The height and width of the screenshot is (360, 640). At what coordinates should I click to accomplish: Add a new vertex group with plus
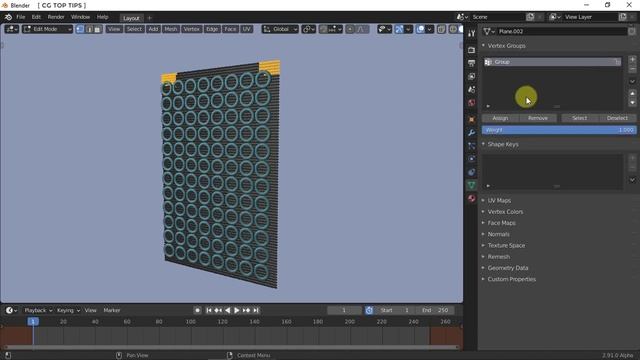tap(632, 60)
